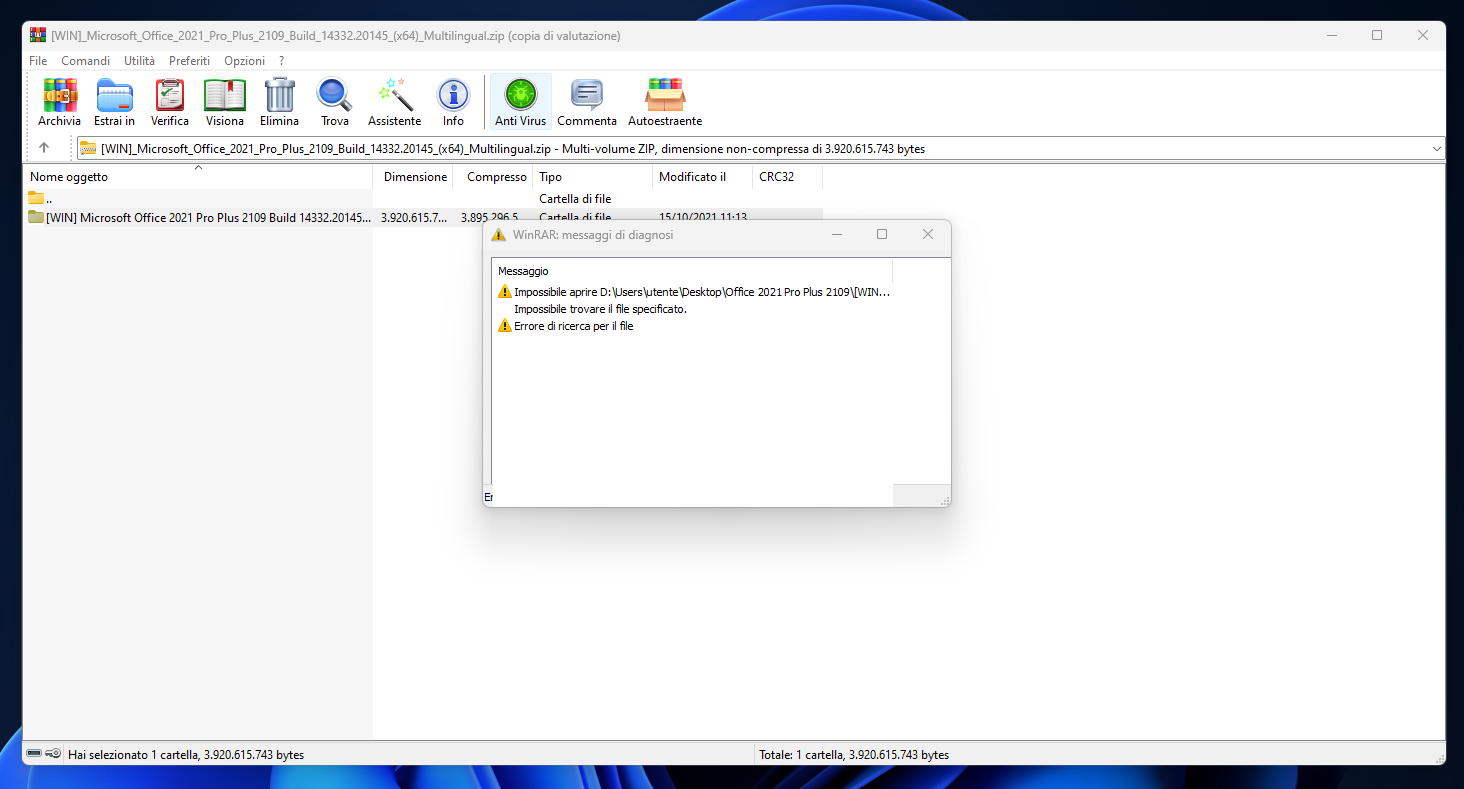Click 'Hai selezionato 1 cartella' status text
The height and width of the screenshot is (789, 1464).
click(186, 755)
